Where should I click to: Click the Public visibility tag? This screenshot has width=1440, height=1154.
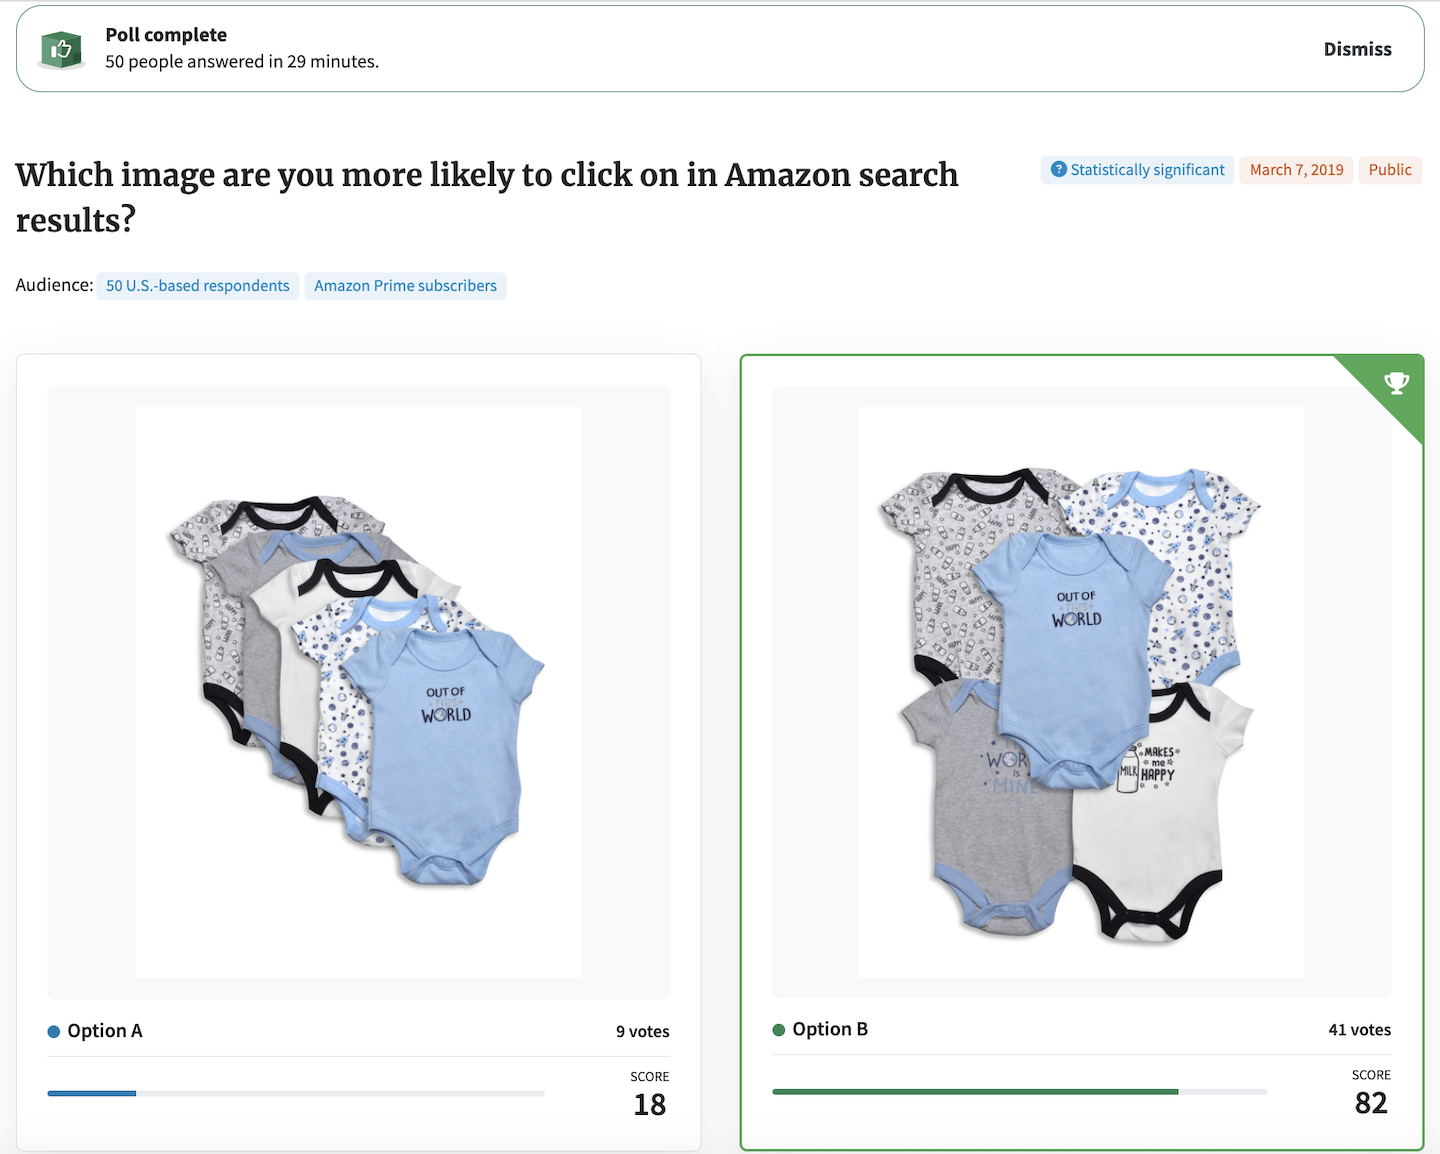tap(1390, 170)
